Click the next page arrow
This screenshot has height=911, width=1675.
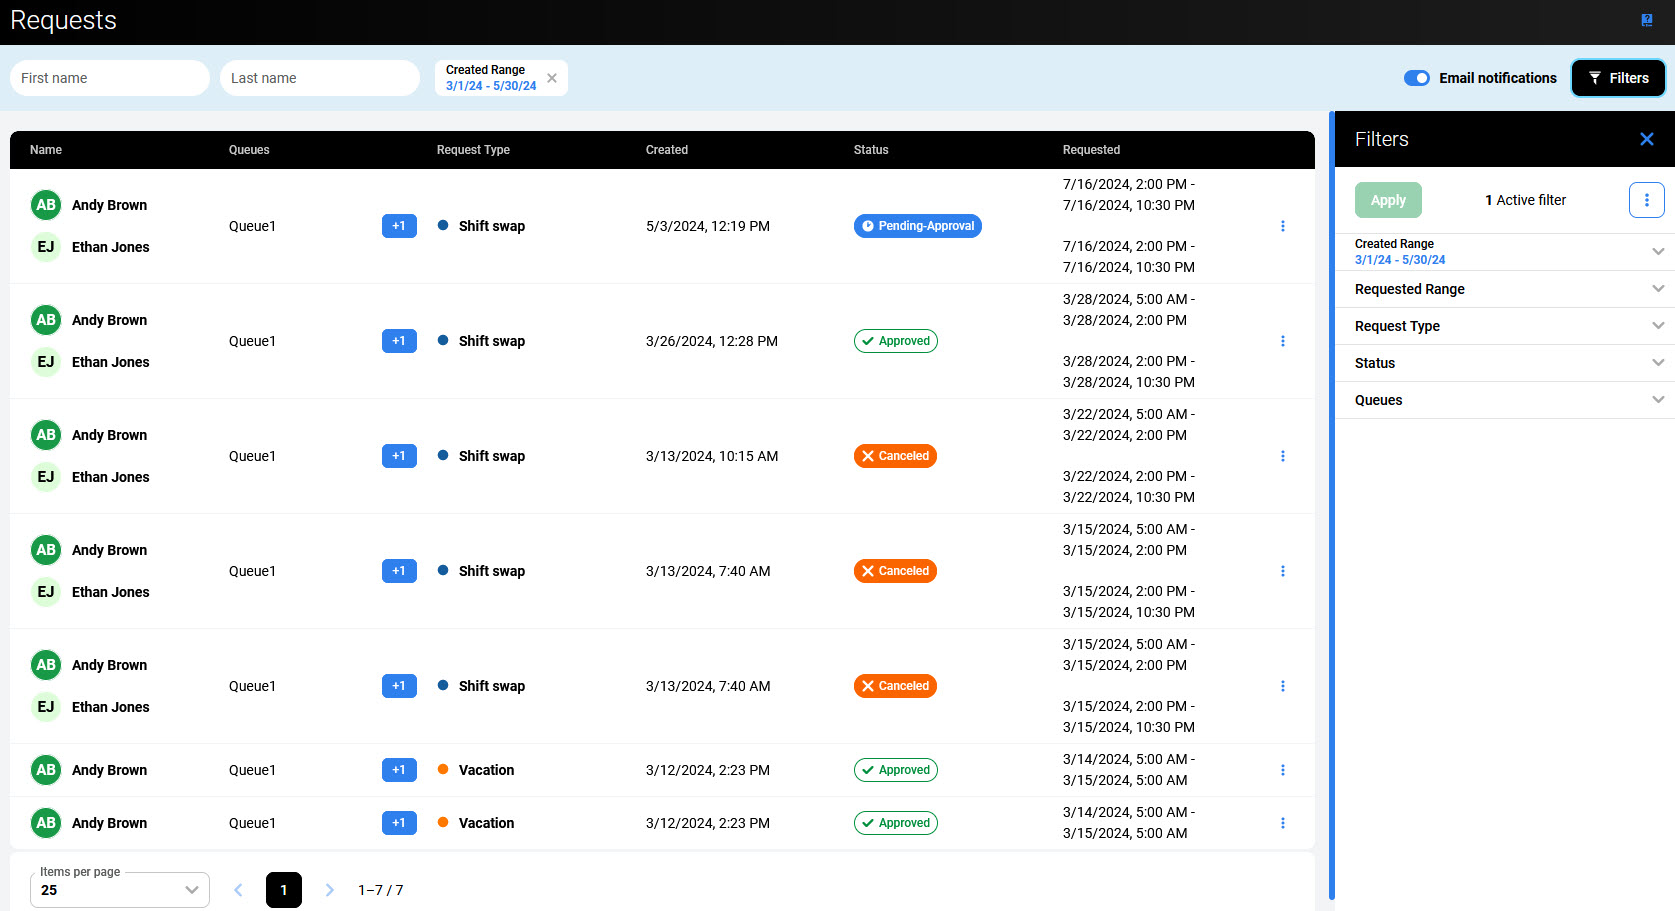[x=329, y=890]
